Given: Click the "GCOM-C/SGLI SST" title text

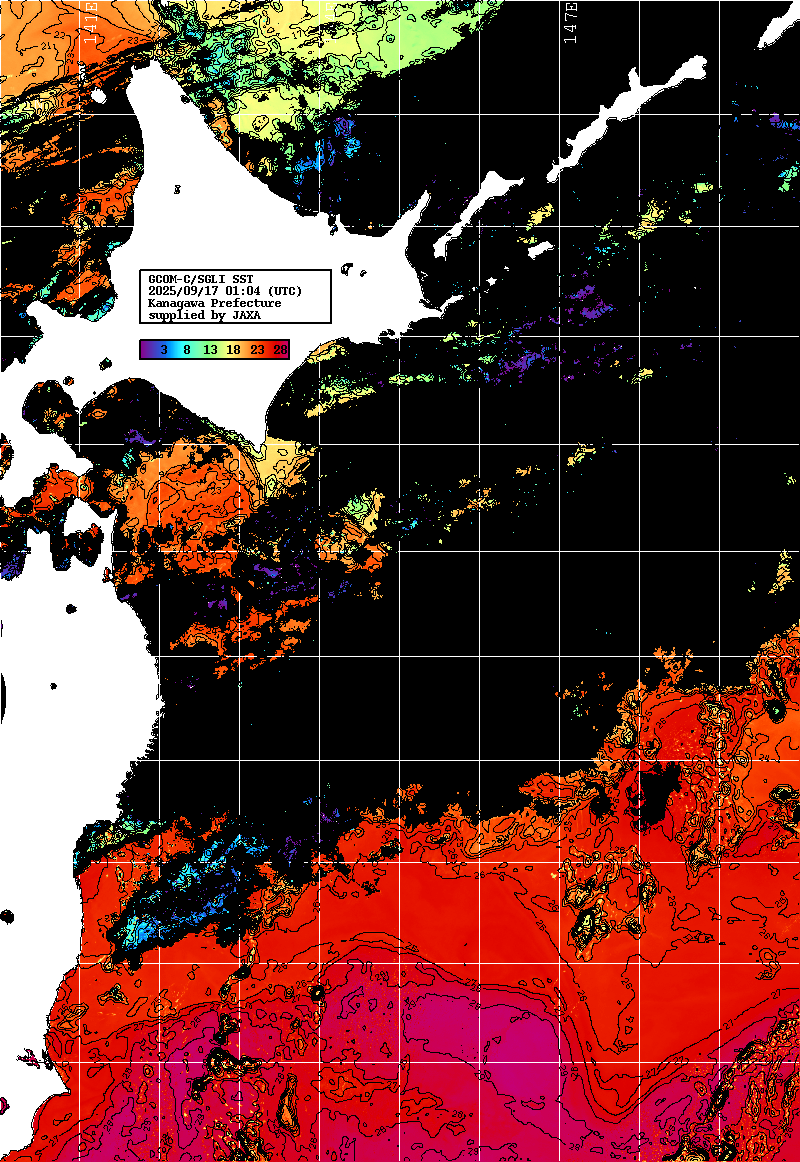Looking at the screenshot, I should pos(201,279).
